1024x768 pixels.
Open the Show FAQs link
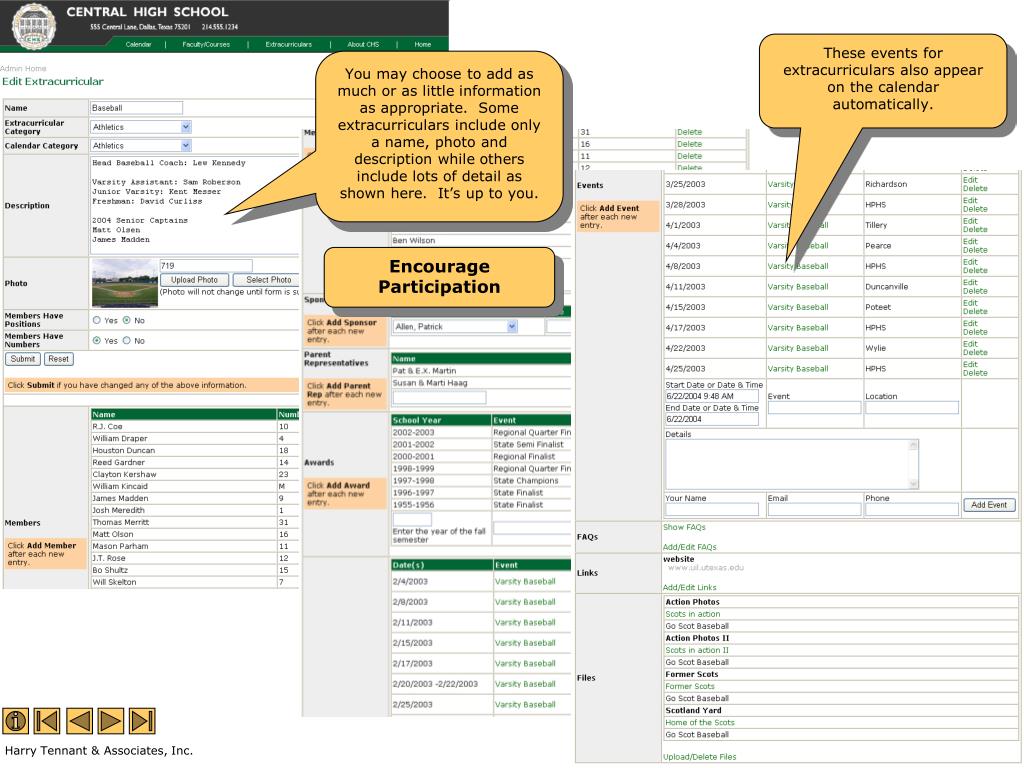click(x=684, y=527)
